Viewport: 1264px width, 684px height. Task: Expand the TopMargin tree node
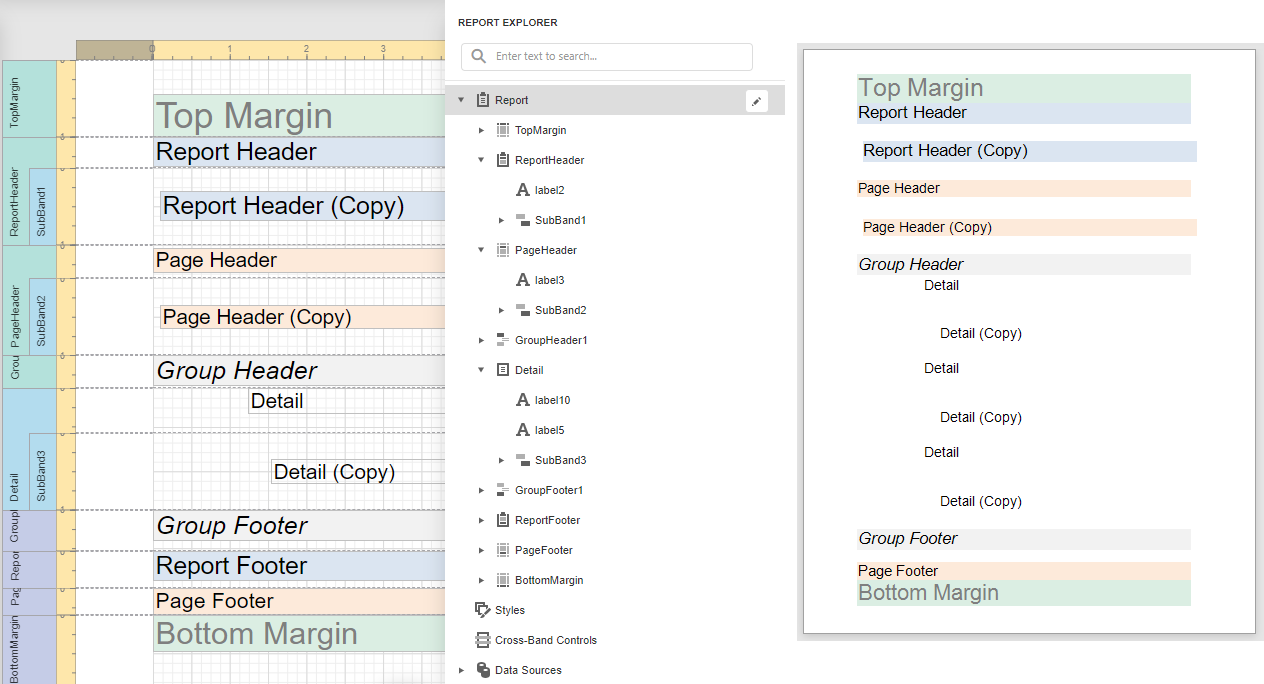coord(481,130)
